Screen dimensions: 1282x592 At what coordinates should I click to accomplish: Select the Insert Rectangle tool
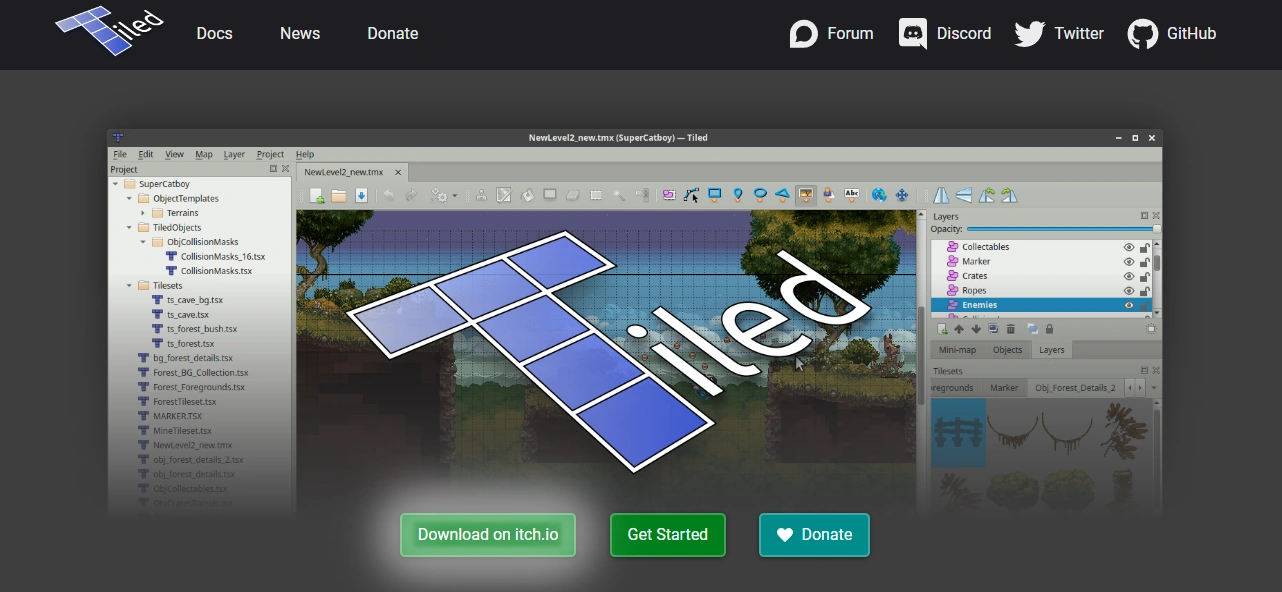coord(715,195)
